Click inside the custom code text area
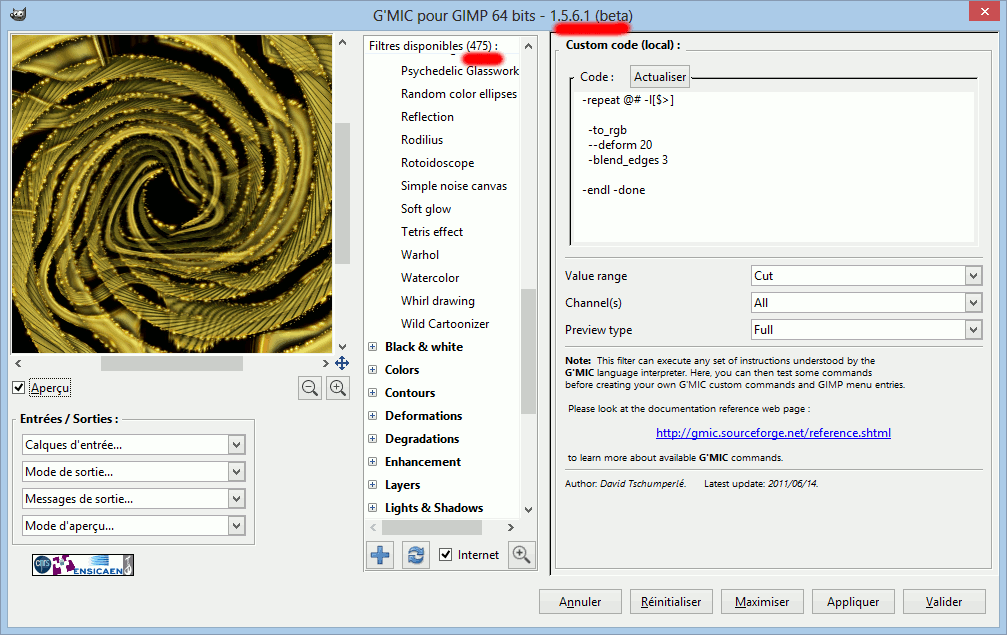 (x=775, y=167)
